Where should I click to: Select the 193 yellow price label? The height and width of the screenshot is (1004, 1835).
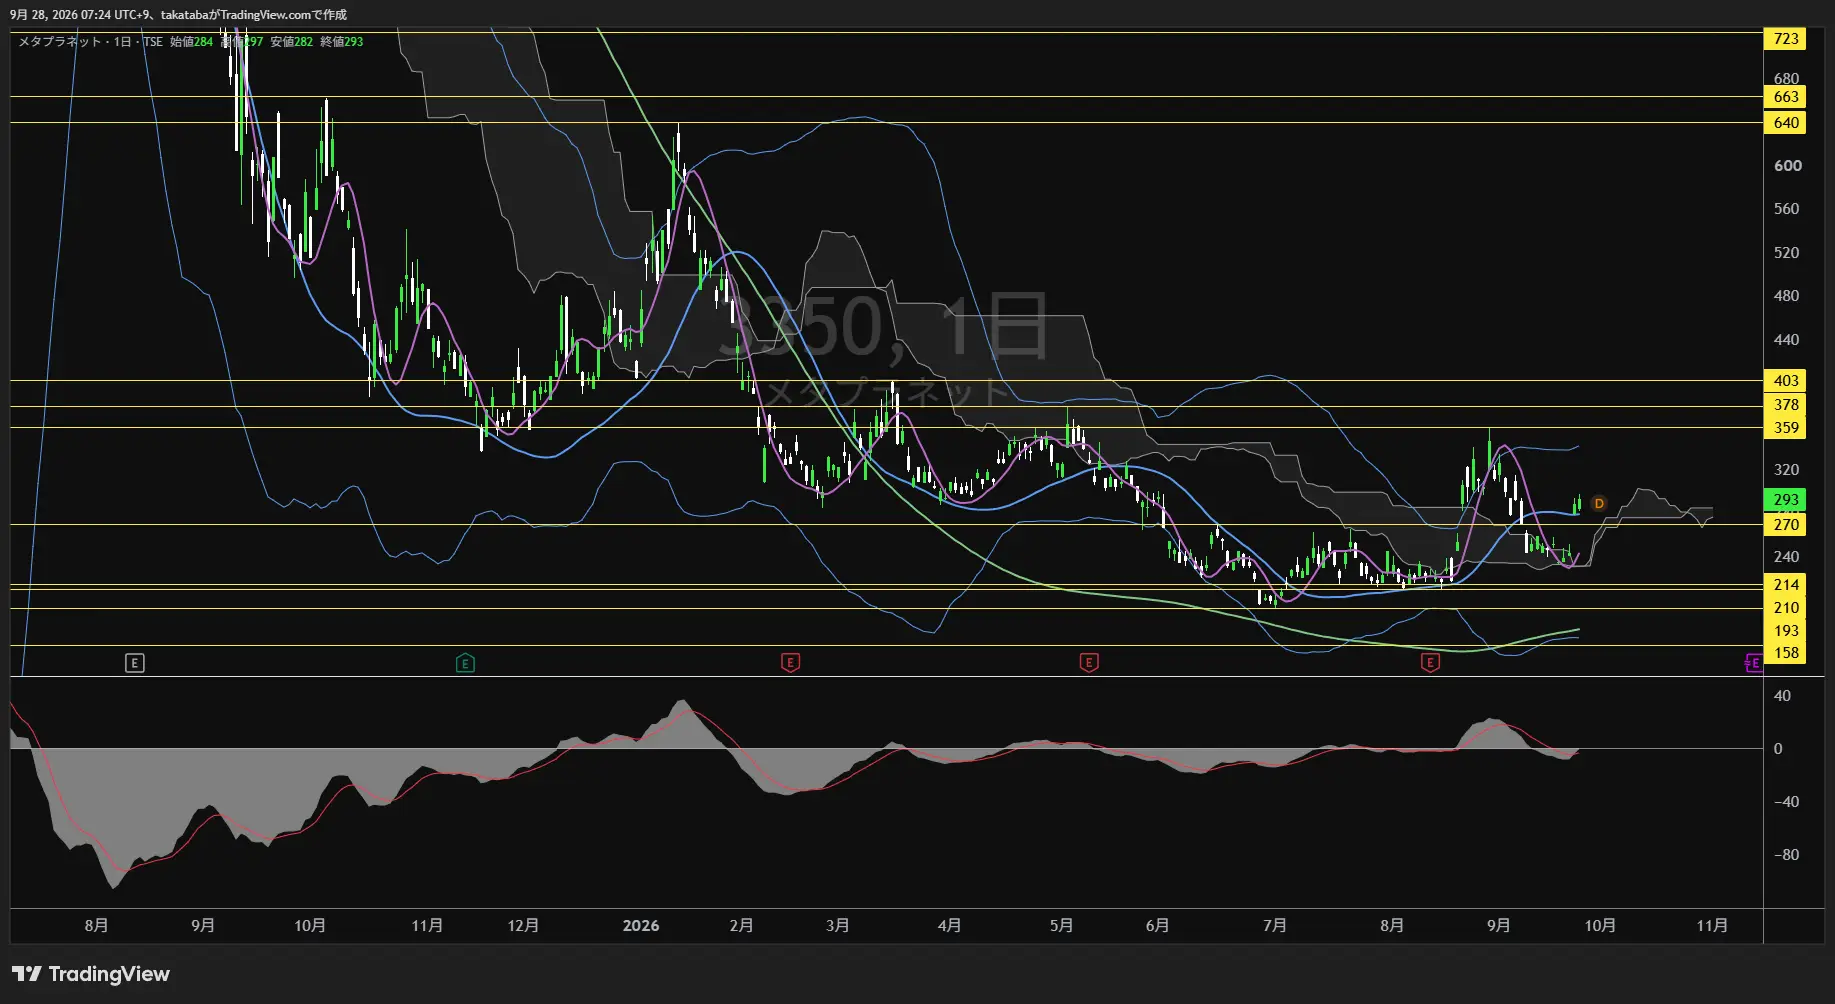pos(1786,630)
